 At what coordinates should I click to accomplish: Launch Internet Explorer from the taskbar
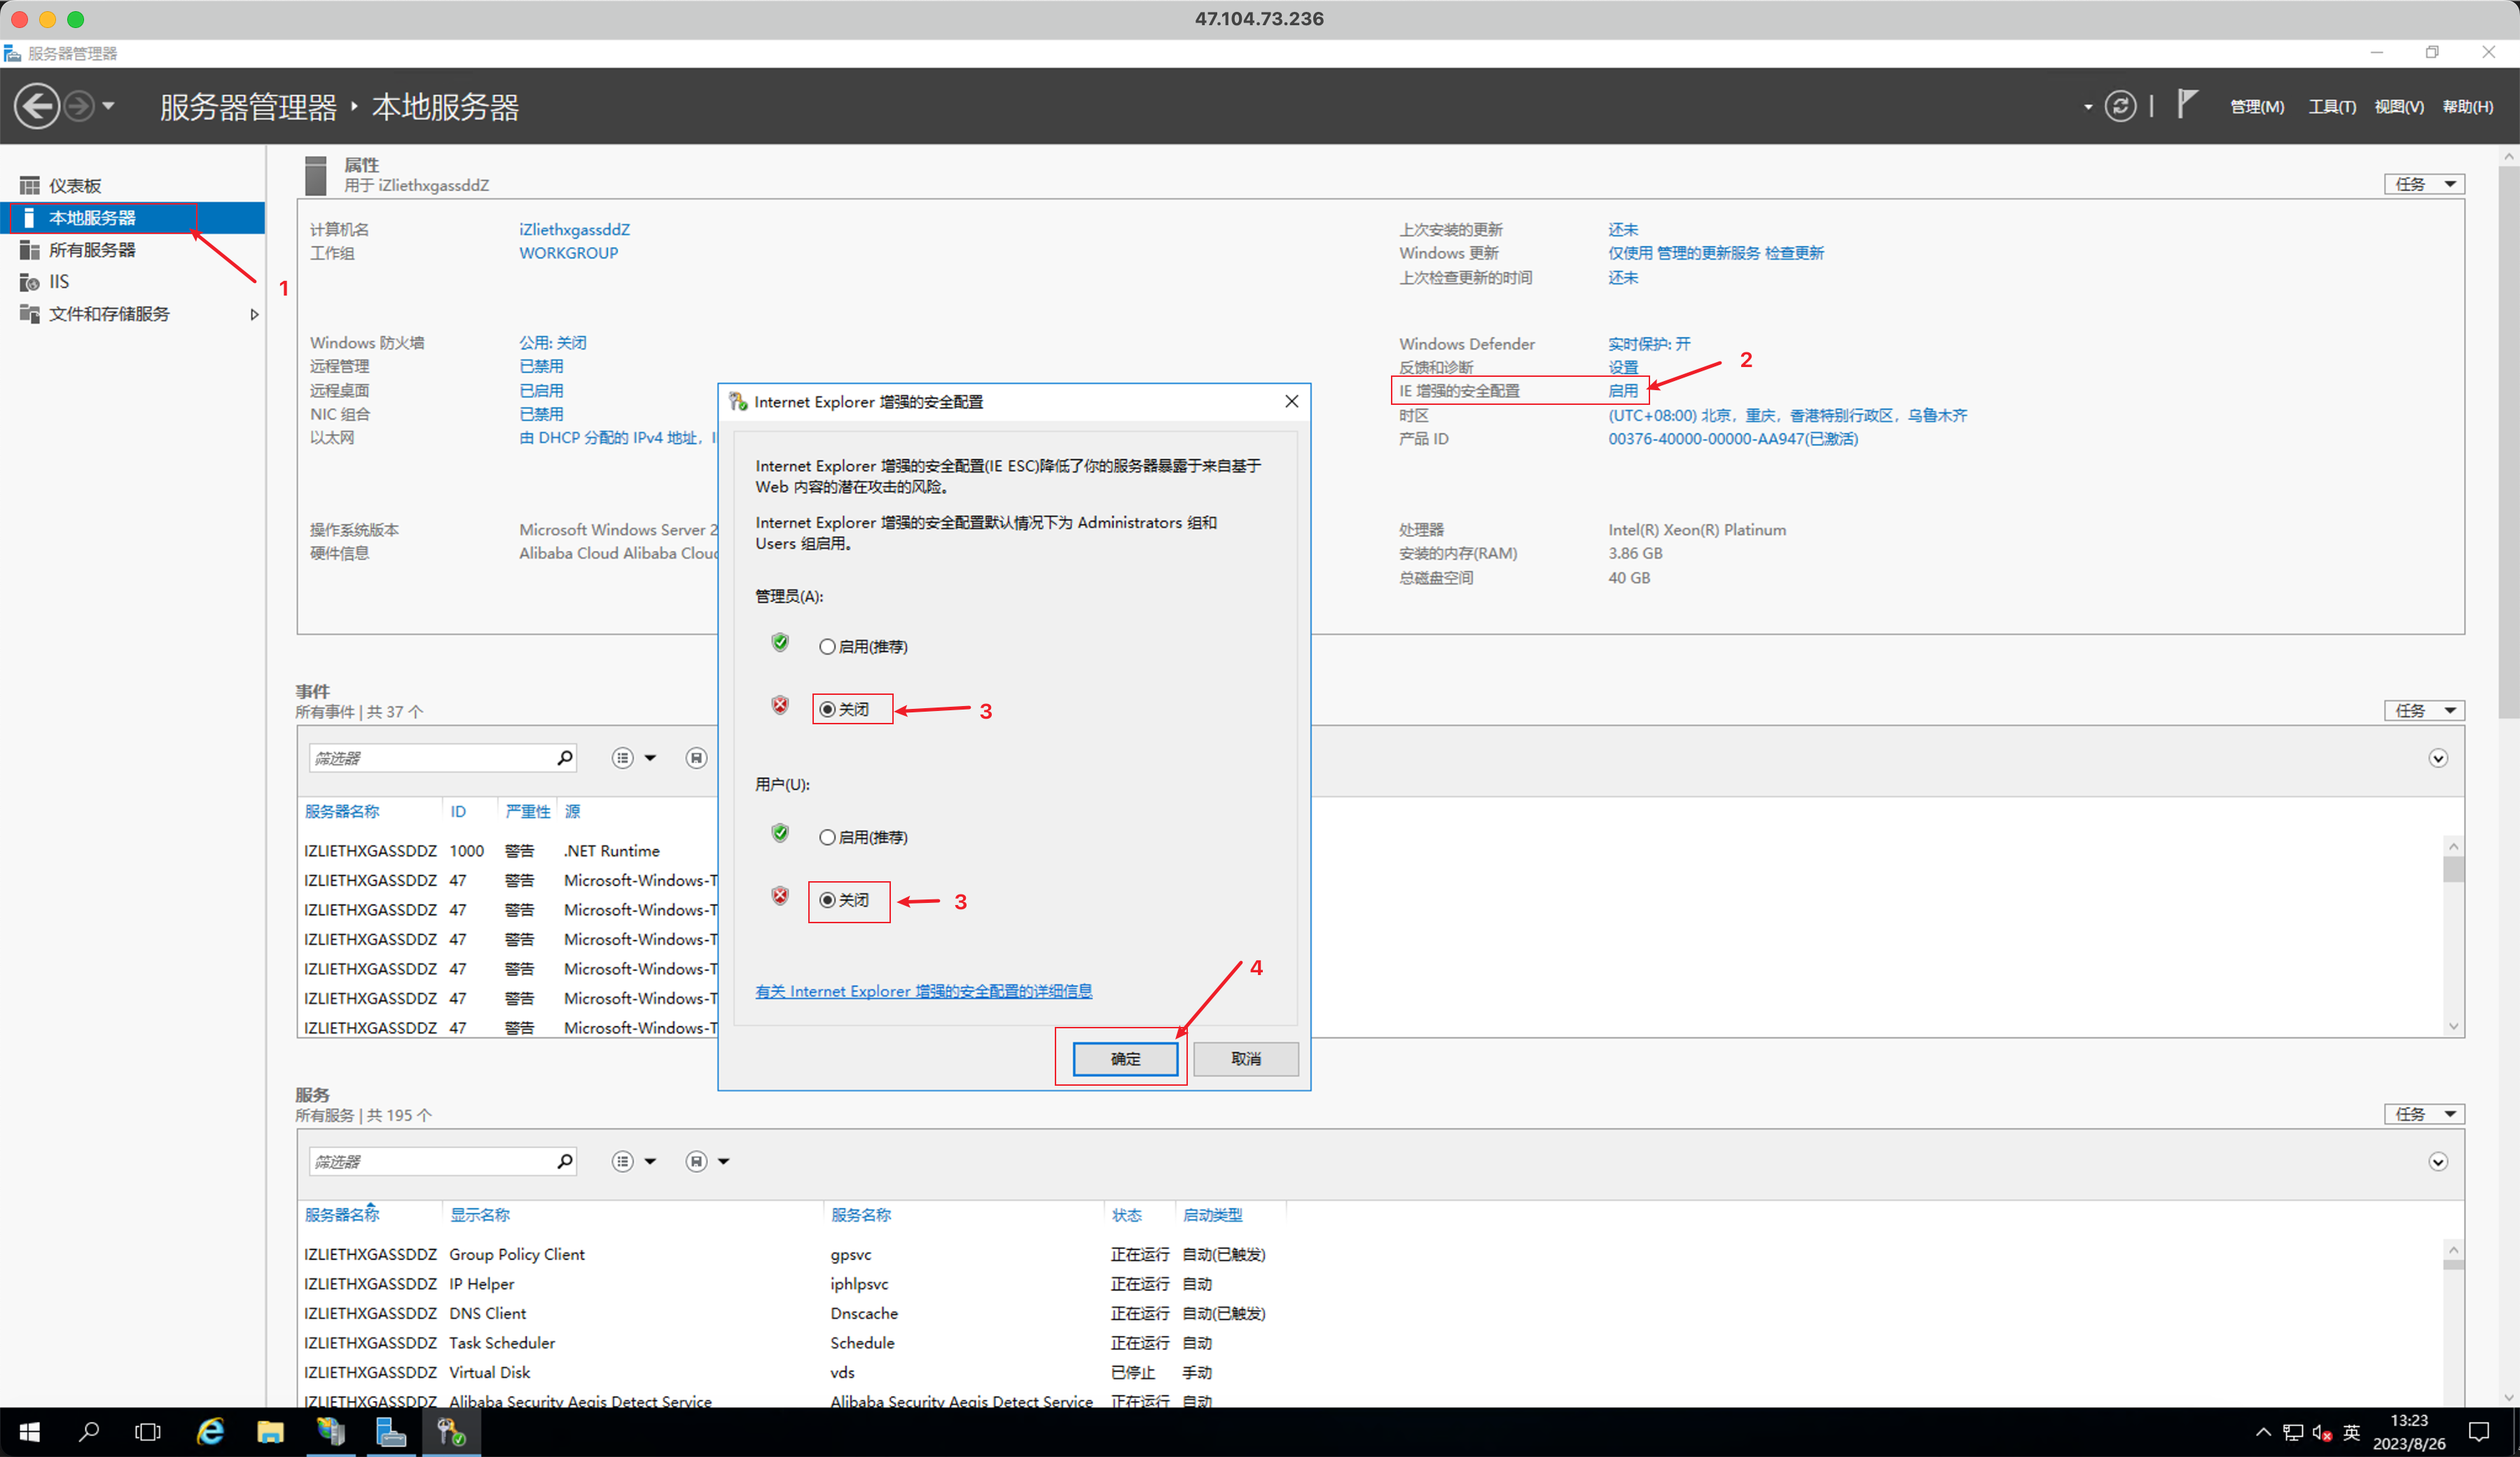coord(210,1431)
